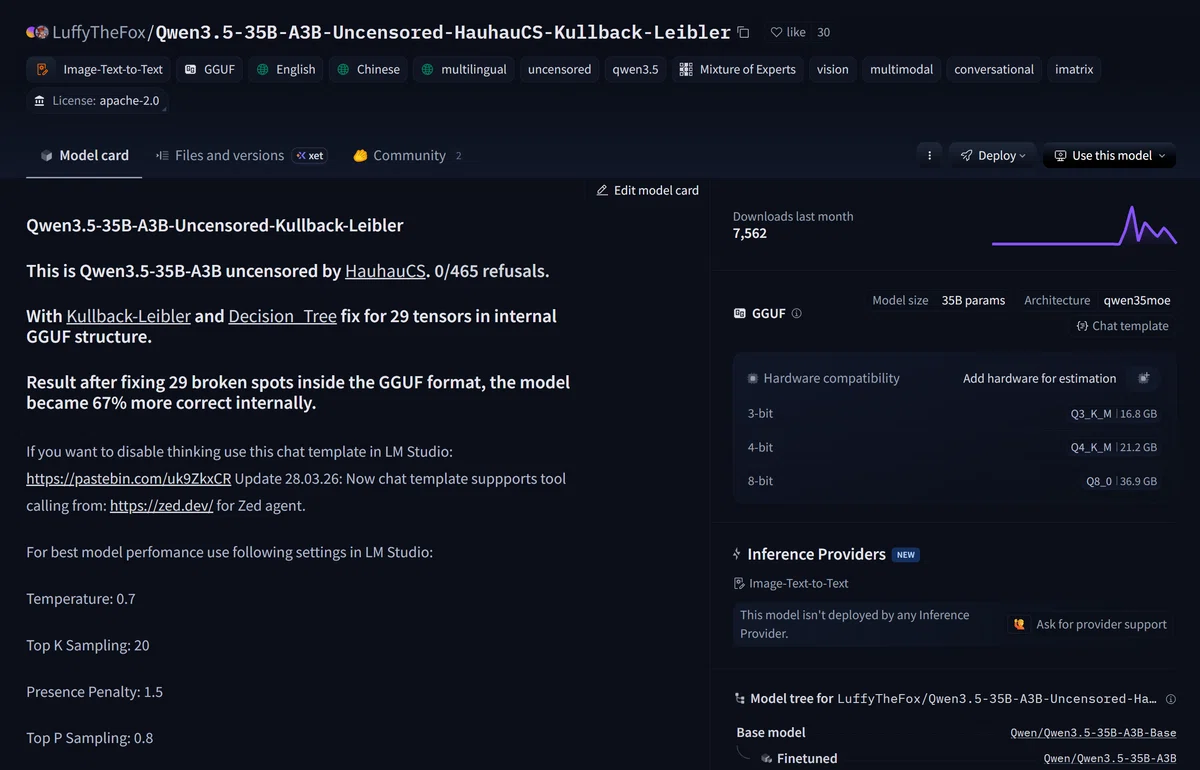Click the Presence Penalty: 1.5 line
Image resolution: width=1200 pixels, height=770 pixels.
(x=95, y=692)
